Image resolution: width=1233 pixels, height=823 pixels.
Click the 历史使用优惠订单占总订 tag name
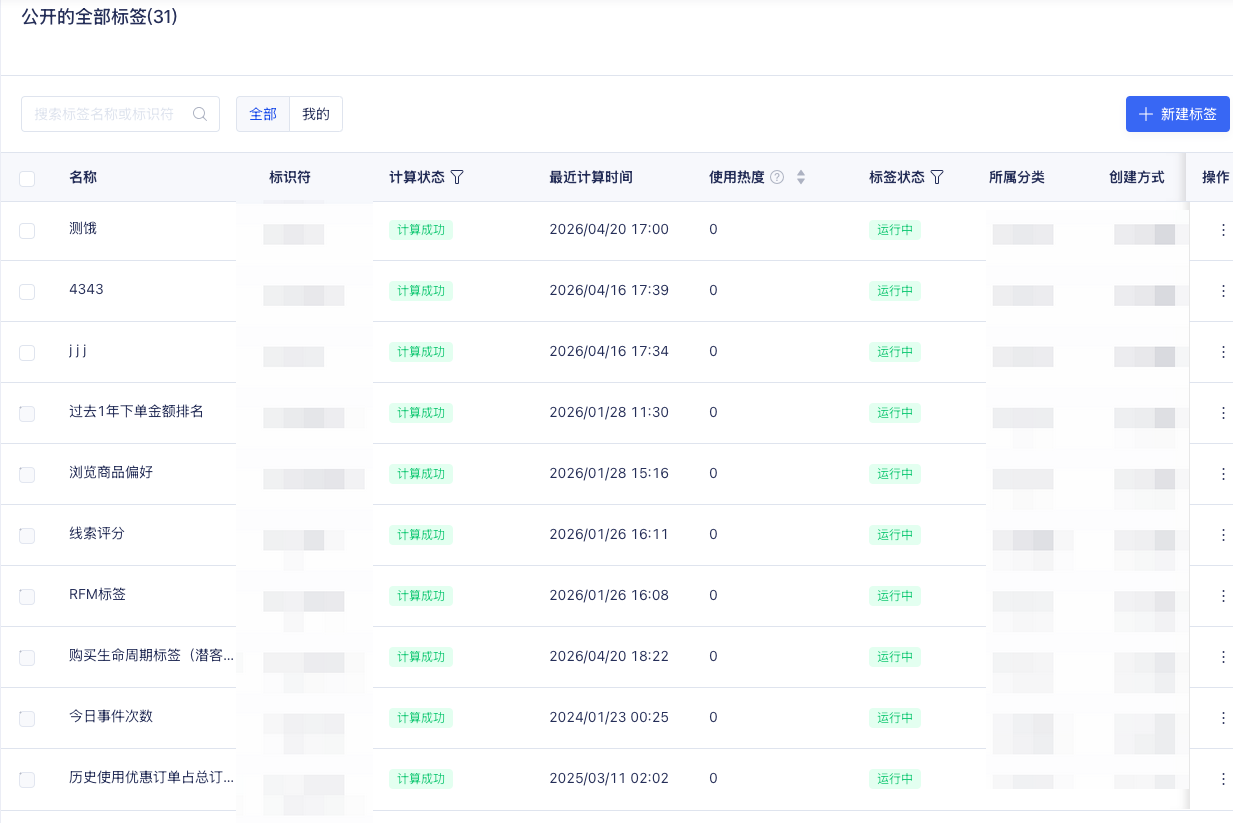(152, 778)
